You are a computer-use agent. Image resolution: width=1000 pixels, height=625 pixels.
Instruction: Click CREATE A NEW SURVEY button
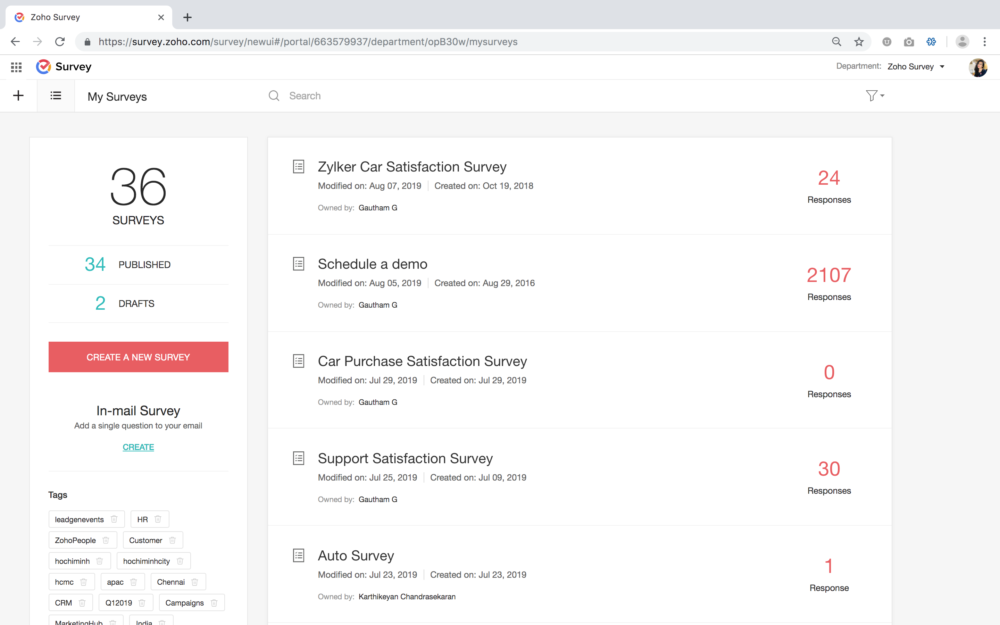pos(138,357)
